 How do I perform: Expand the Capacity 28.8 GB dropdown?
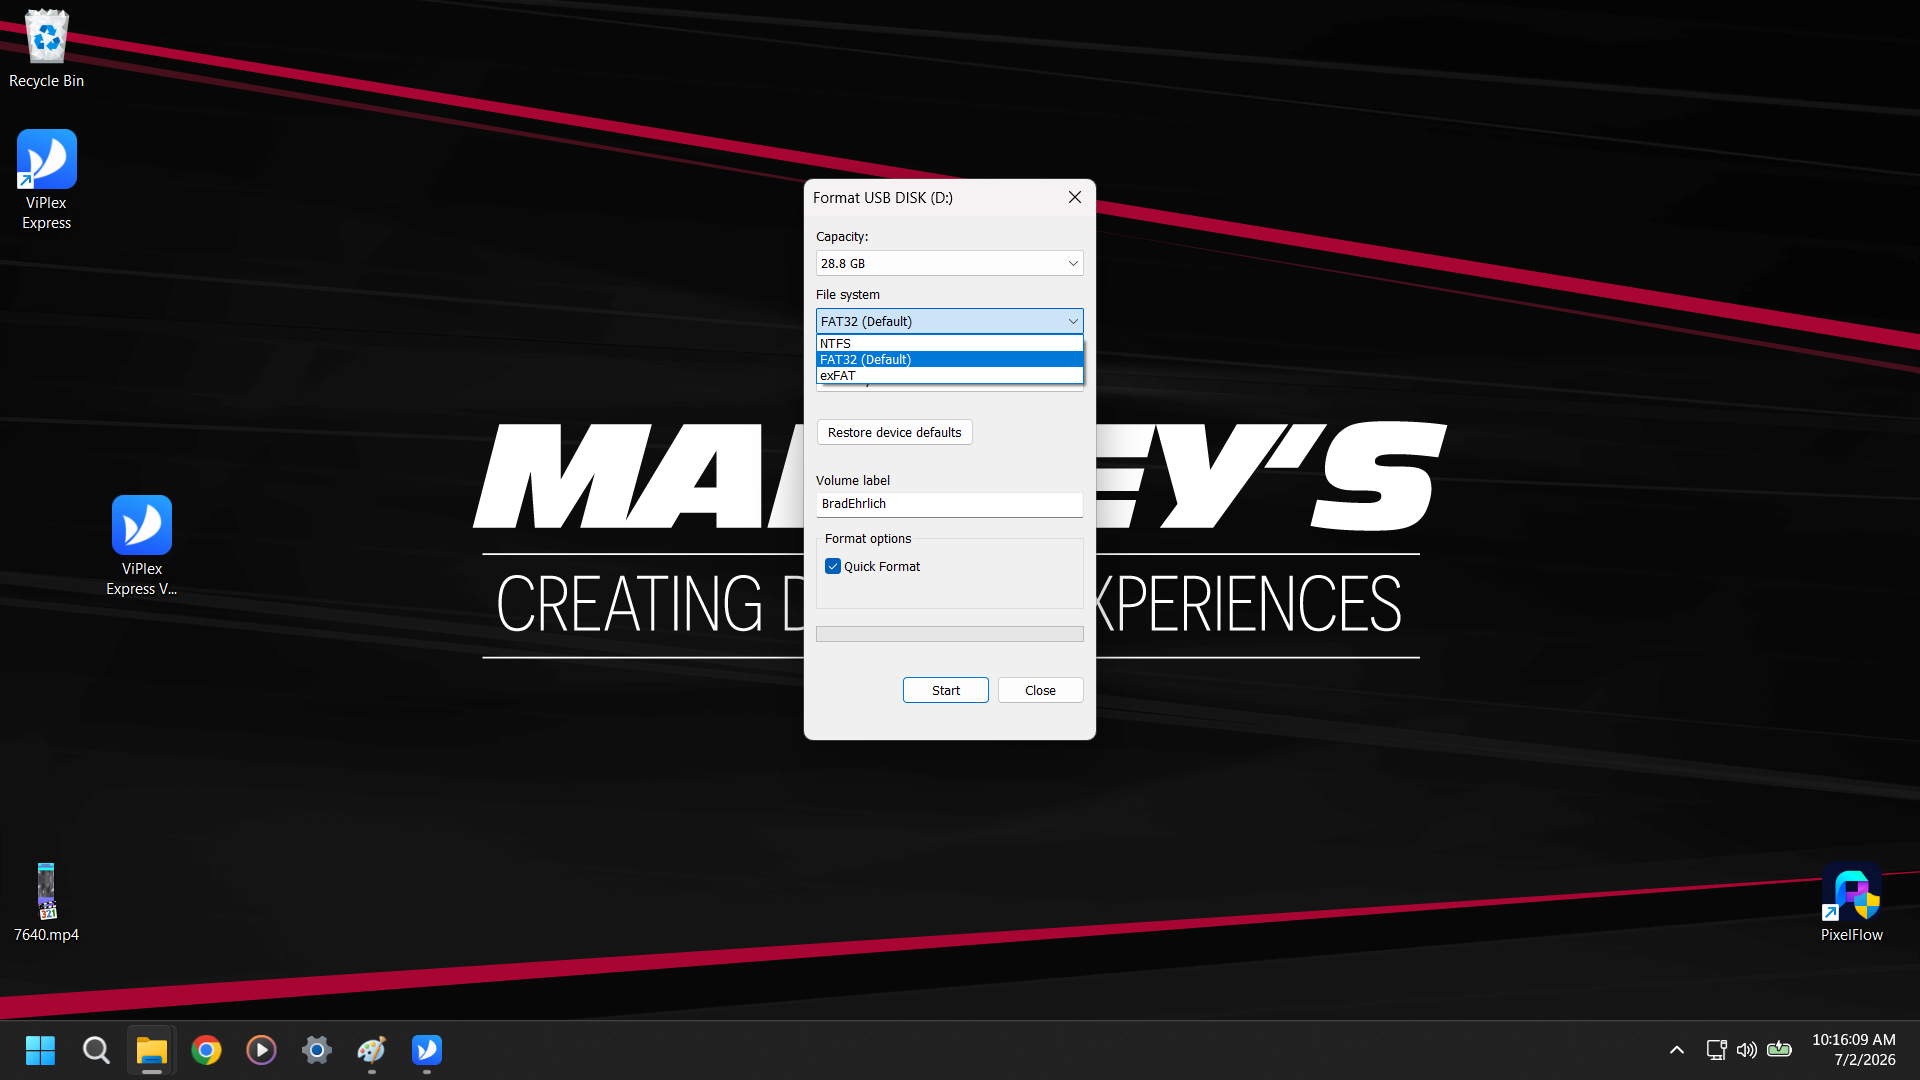coord(949,263)
